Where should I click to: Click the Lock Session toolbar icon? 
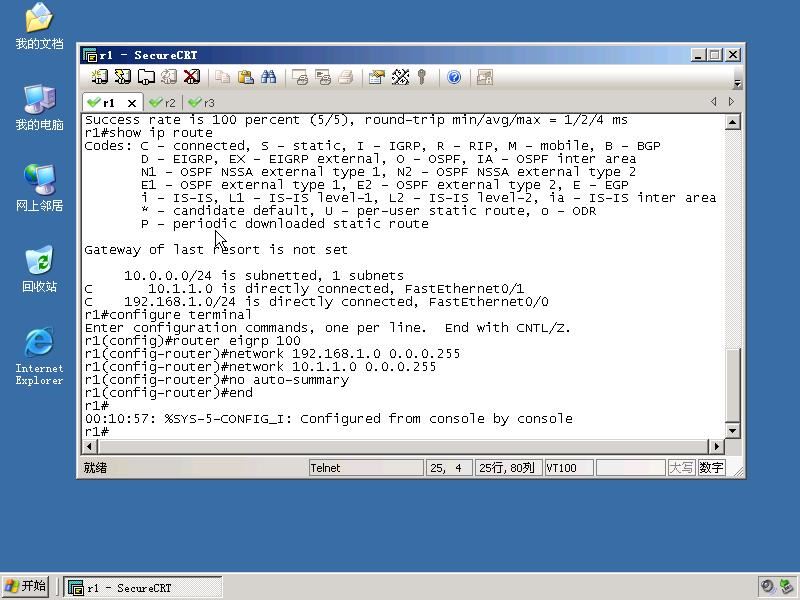pyautogui.click(x=485, y=77)
